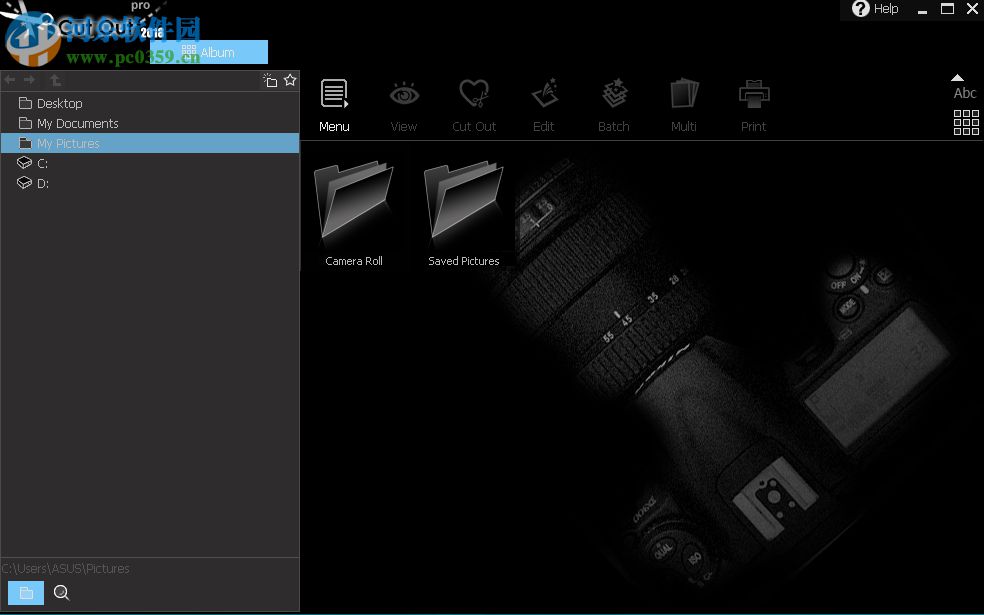Open the Batch processing tool
This screenshot has height=615, width=984.
614,105
